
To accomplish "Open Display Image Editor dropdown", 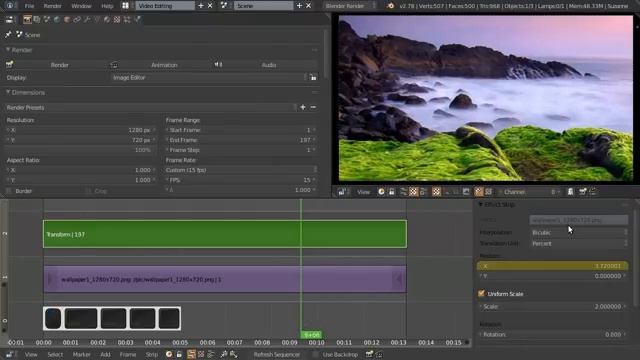I will pos(209,78).
